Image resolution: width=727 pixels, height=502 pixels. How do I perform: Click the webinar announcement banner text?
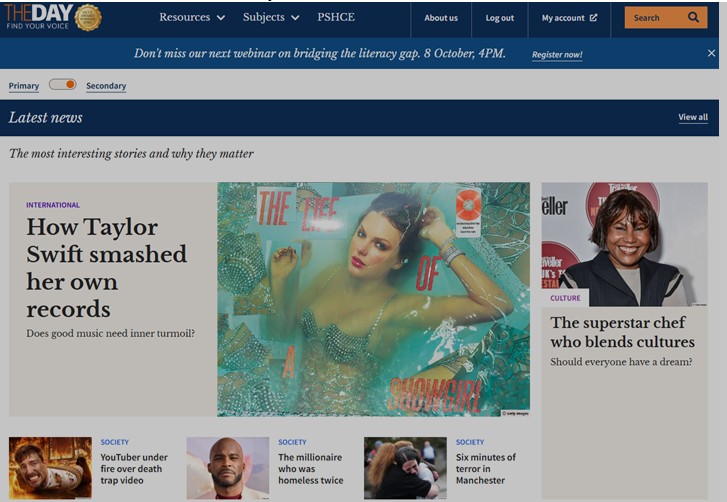point(320,53)
